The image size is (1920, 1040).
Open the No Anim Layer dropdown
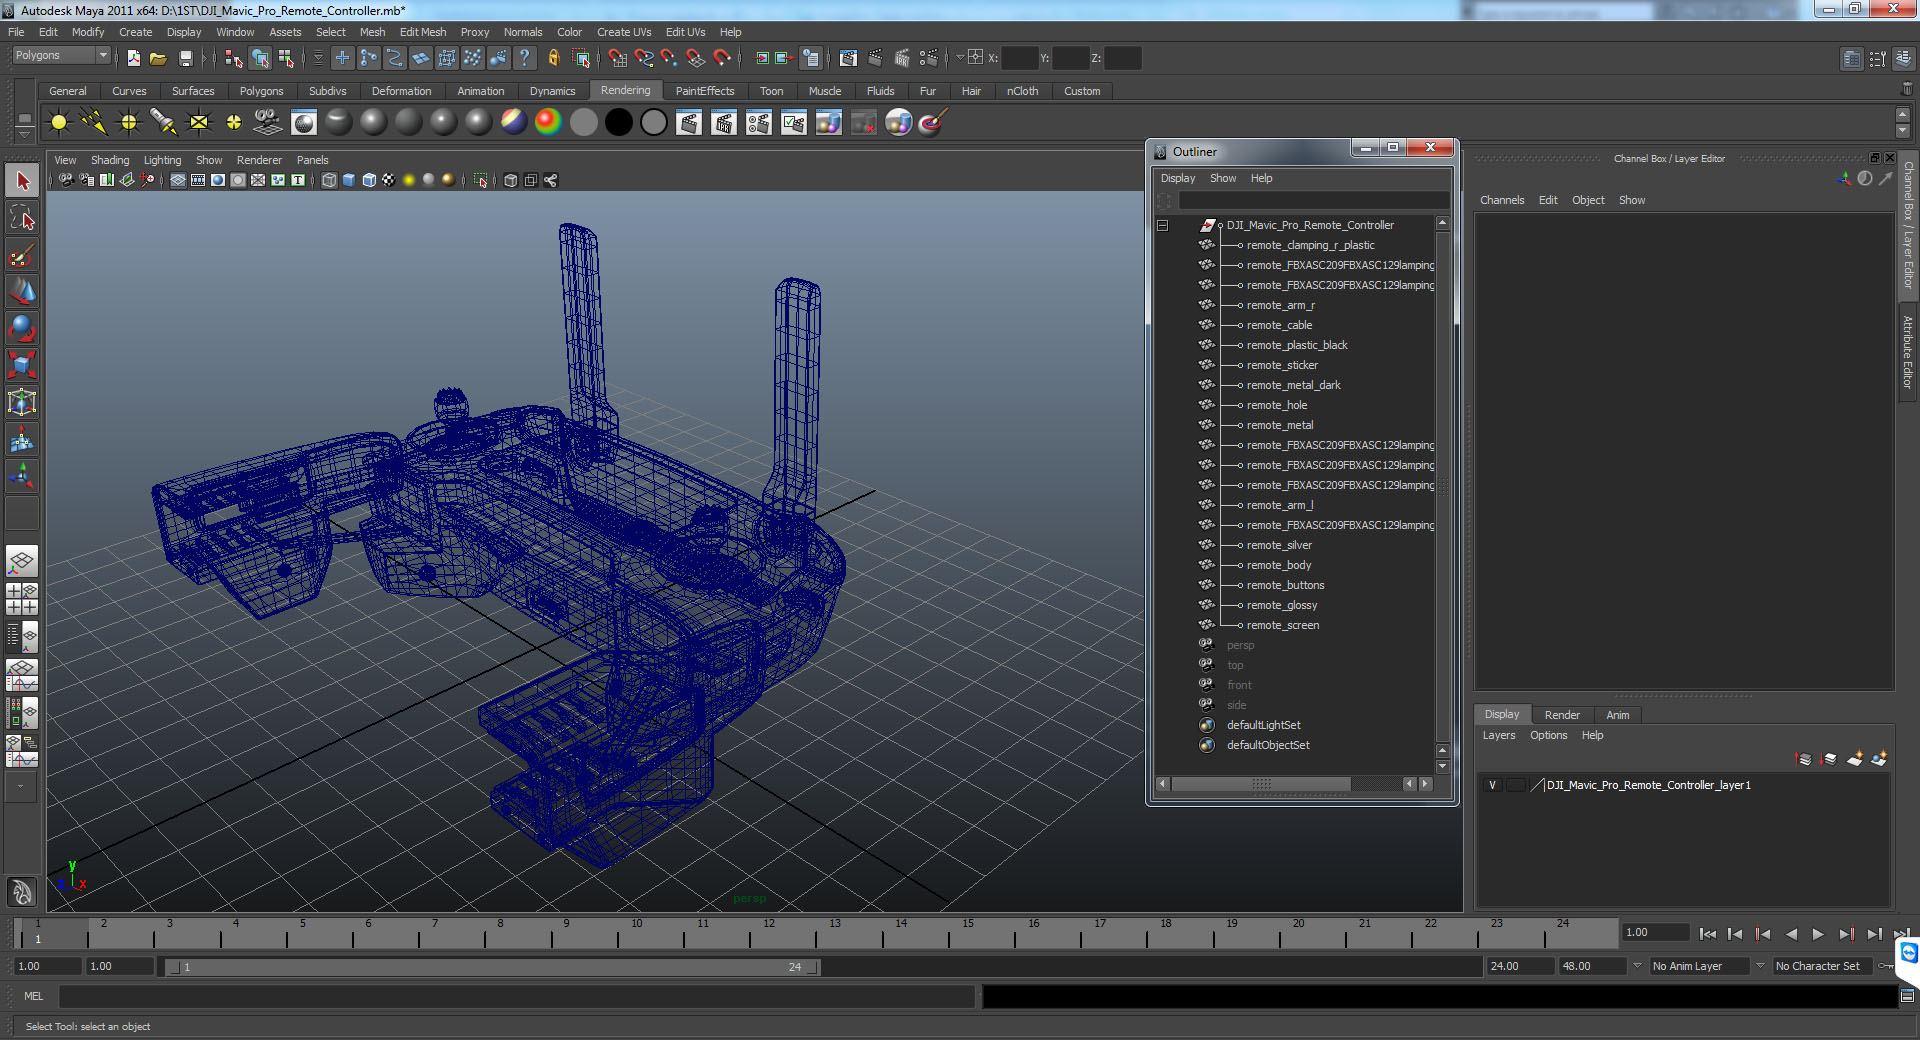coord(1698,966)
